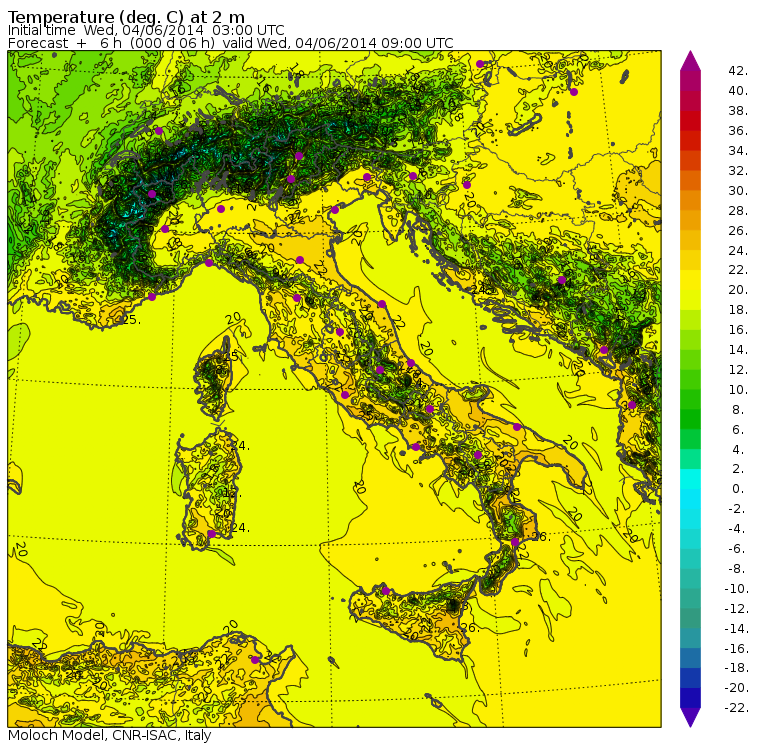Pick the colorbar segment between 40 and 42
This screenshot has width=760, height=749.
690,81
